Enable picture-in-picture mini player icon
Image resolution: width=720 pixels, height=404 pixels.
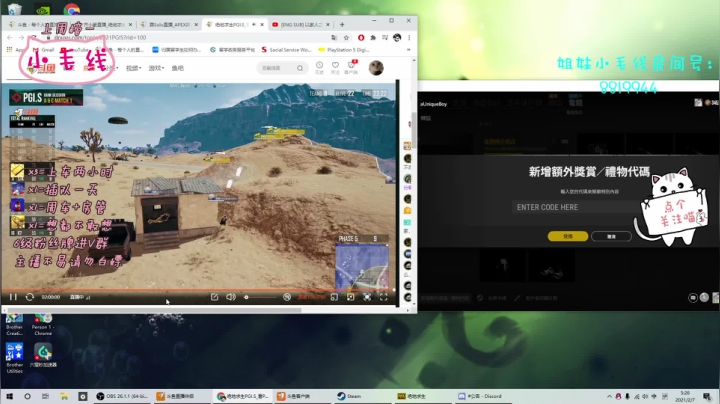pos(334,297)
